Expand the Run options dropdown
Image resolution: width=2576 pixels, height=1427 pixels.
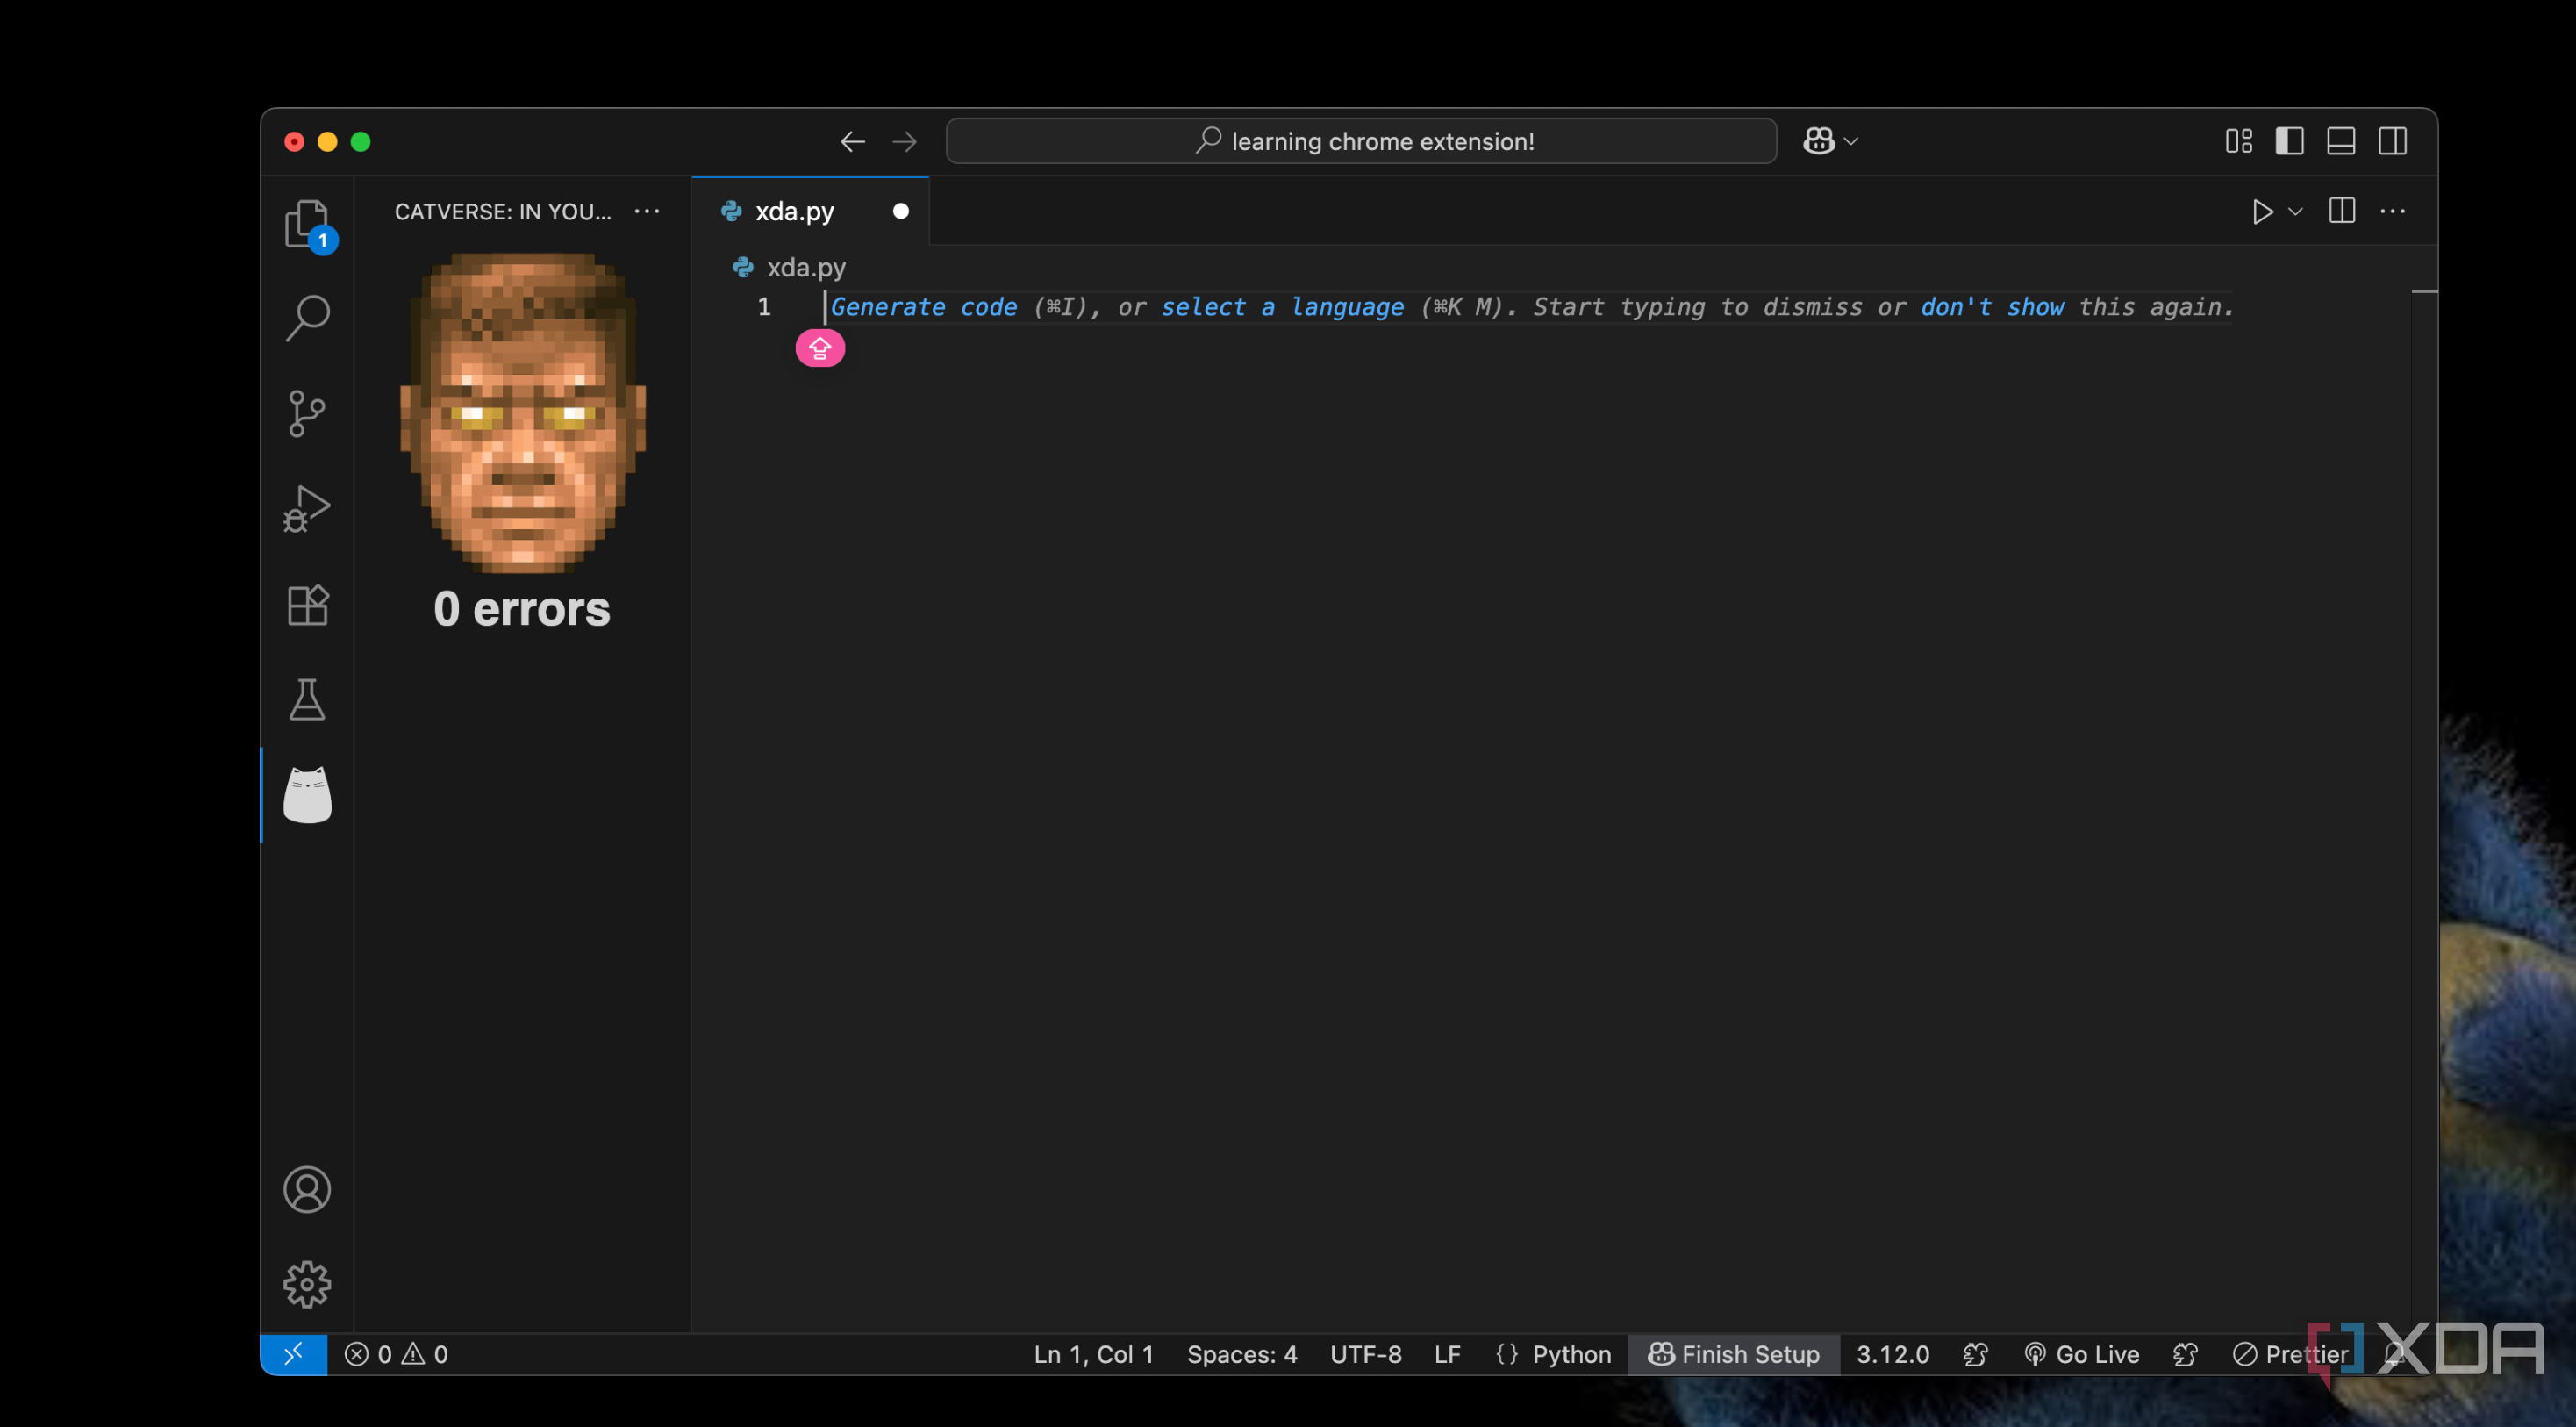click(x=2296, y=211)
